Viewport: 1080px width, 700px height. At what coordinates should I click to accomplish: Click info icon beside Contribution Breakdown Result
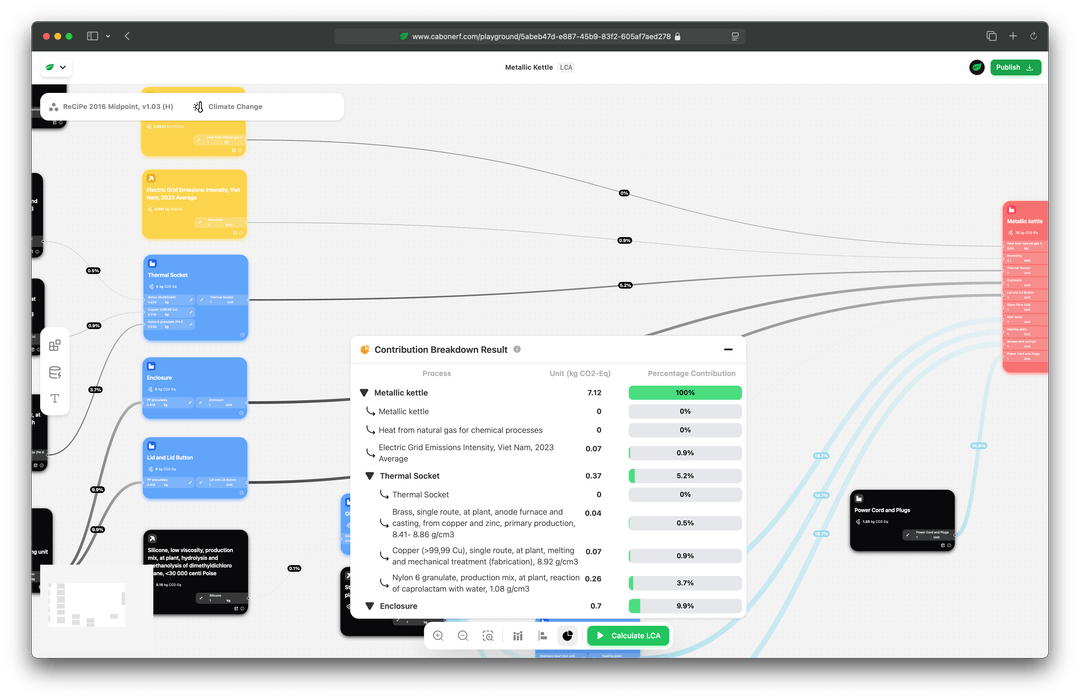coord(517,349)
